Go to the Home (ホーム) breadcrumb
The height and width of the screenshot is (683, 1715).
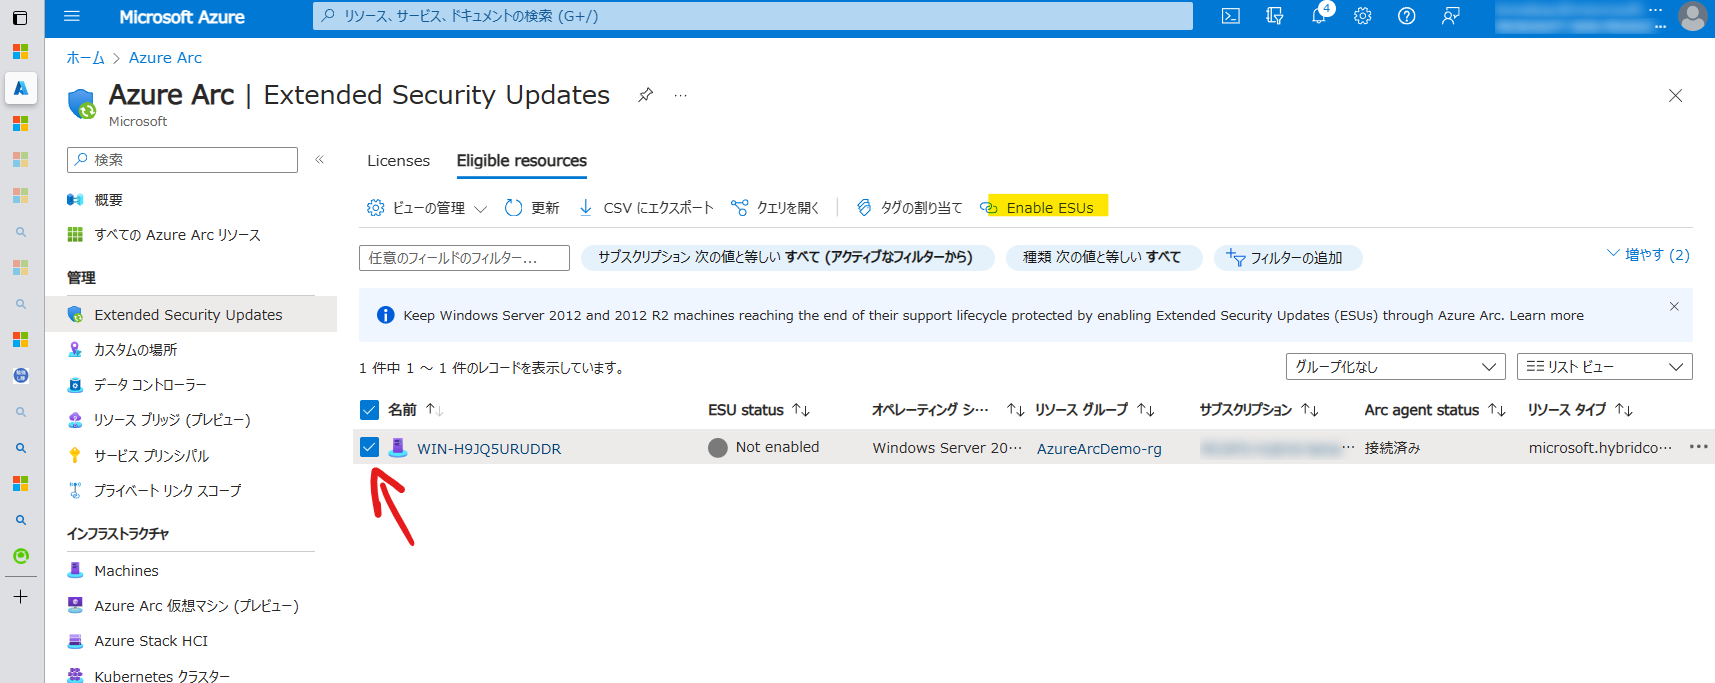click(85, 58)
